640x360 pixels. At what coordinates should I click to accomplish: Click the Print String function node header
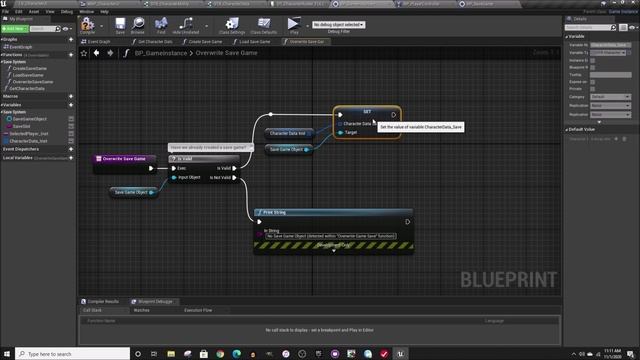(333, 212)
